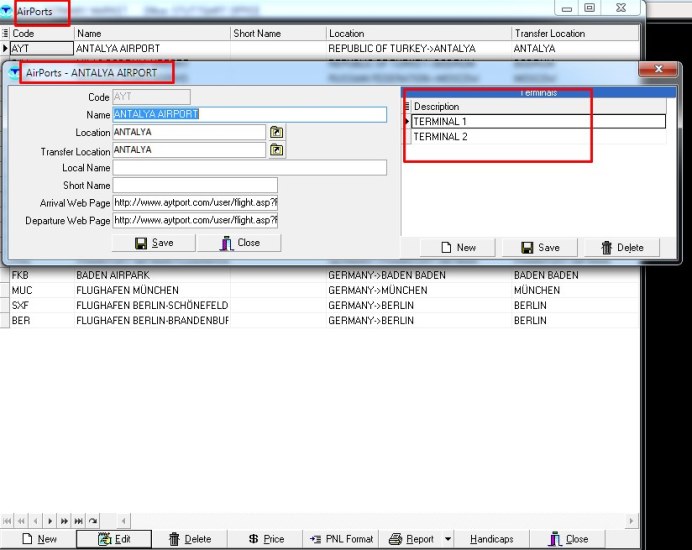Open the PNL Format option
692x550 pixels.
340,539
